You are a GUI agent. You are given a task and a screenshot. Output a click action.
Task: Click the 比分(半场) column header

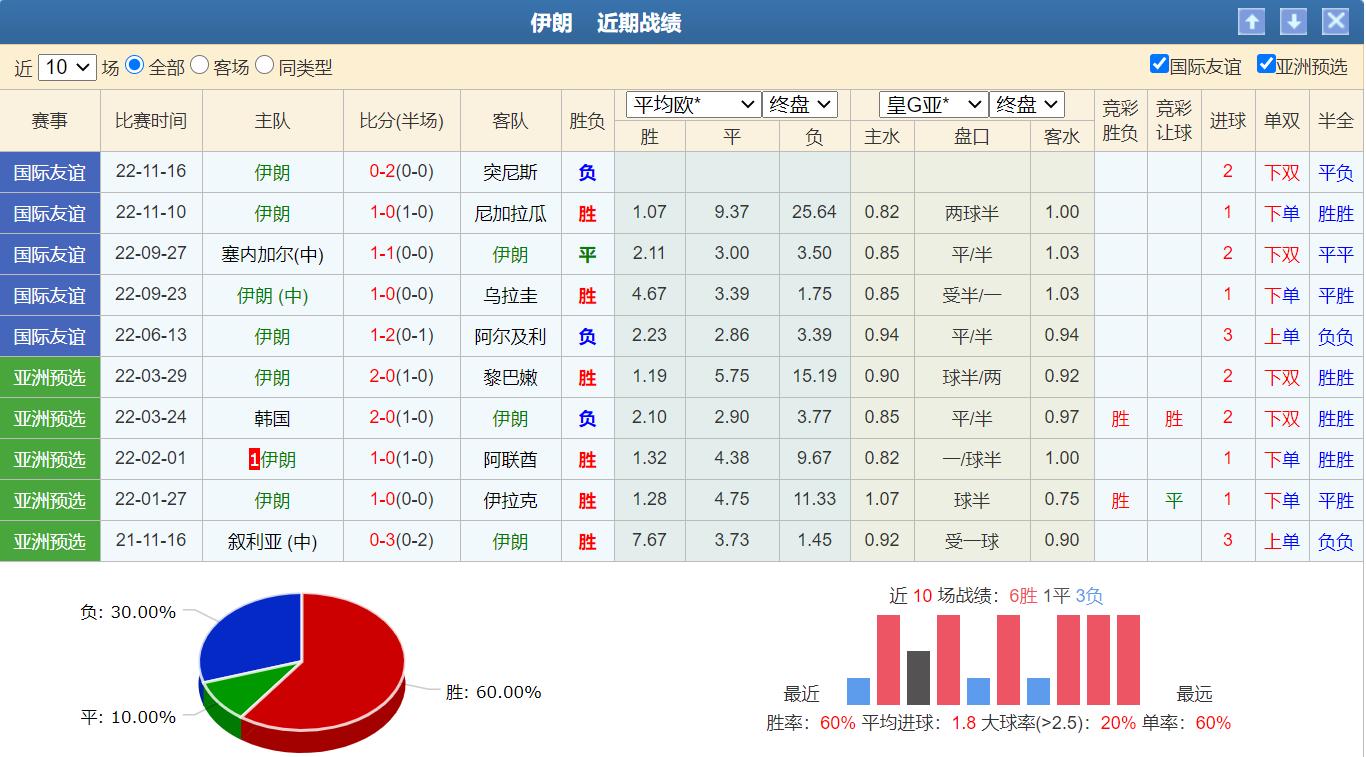(402, 121)
